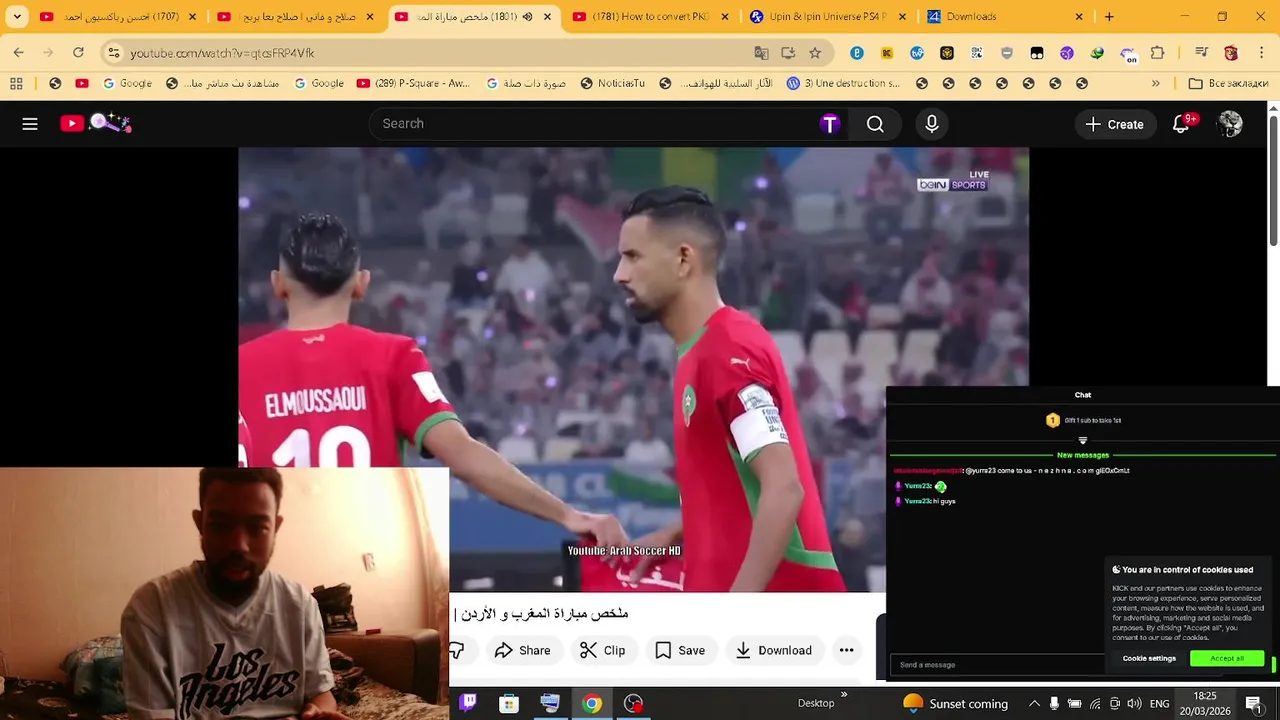Open the YouTube guide hamburger menu
This screenshot has width=1280, height=720.
coord(30,124)
